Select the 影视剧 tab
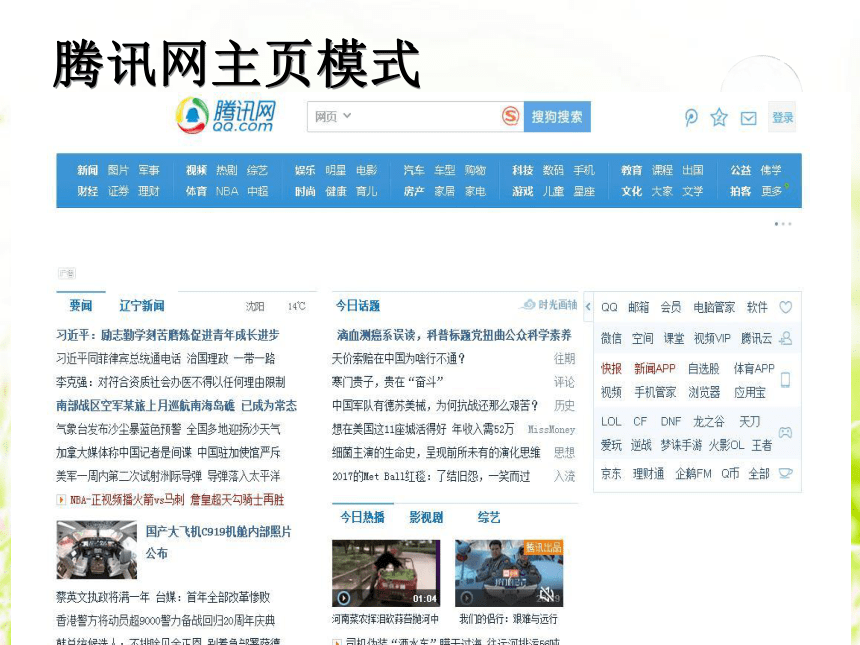 (x=426, y=517)
